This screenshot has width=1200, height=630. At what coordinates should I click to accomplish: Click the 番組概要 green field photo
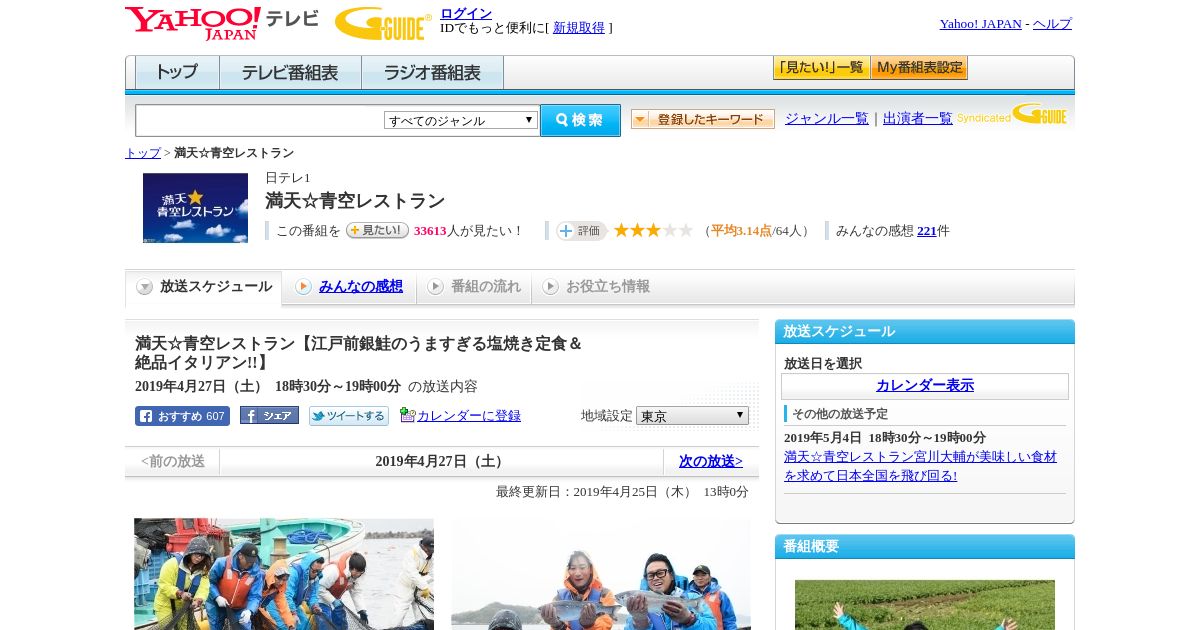pyautogui.click(x=925, y=605)
